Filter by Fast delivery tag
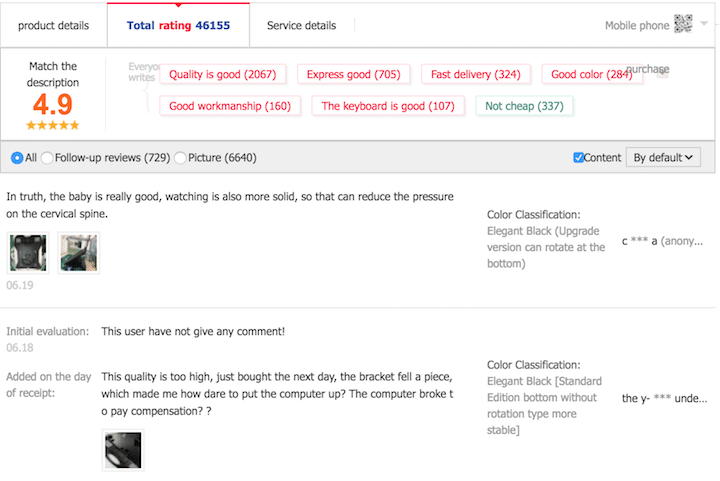 [x=475, y=75]
